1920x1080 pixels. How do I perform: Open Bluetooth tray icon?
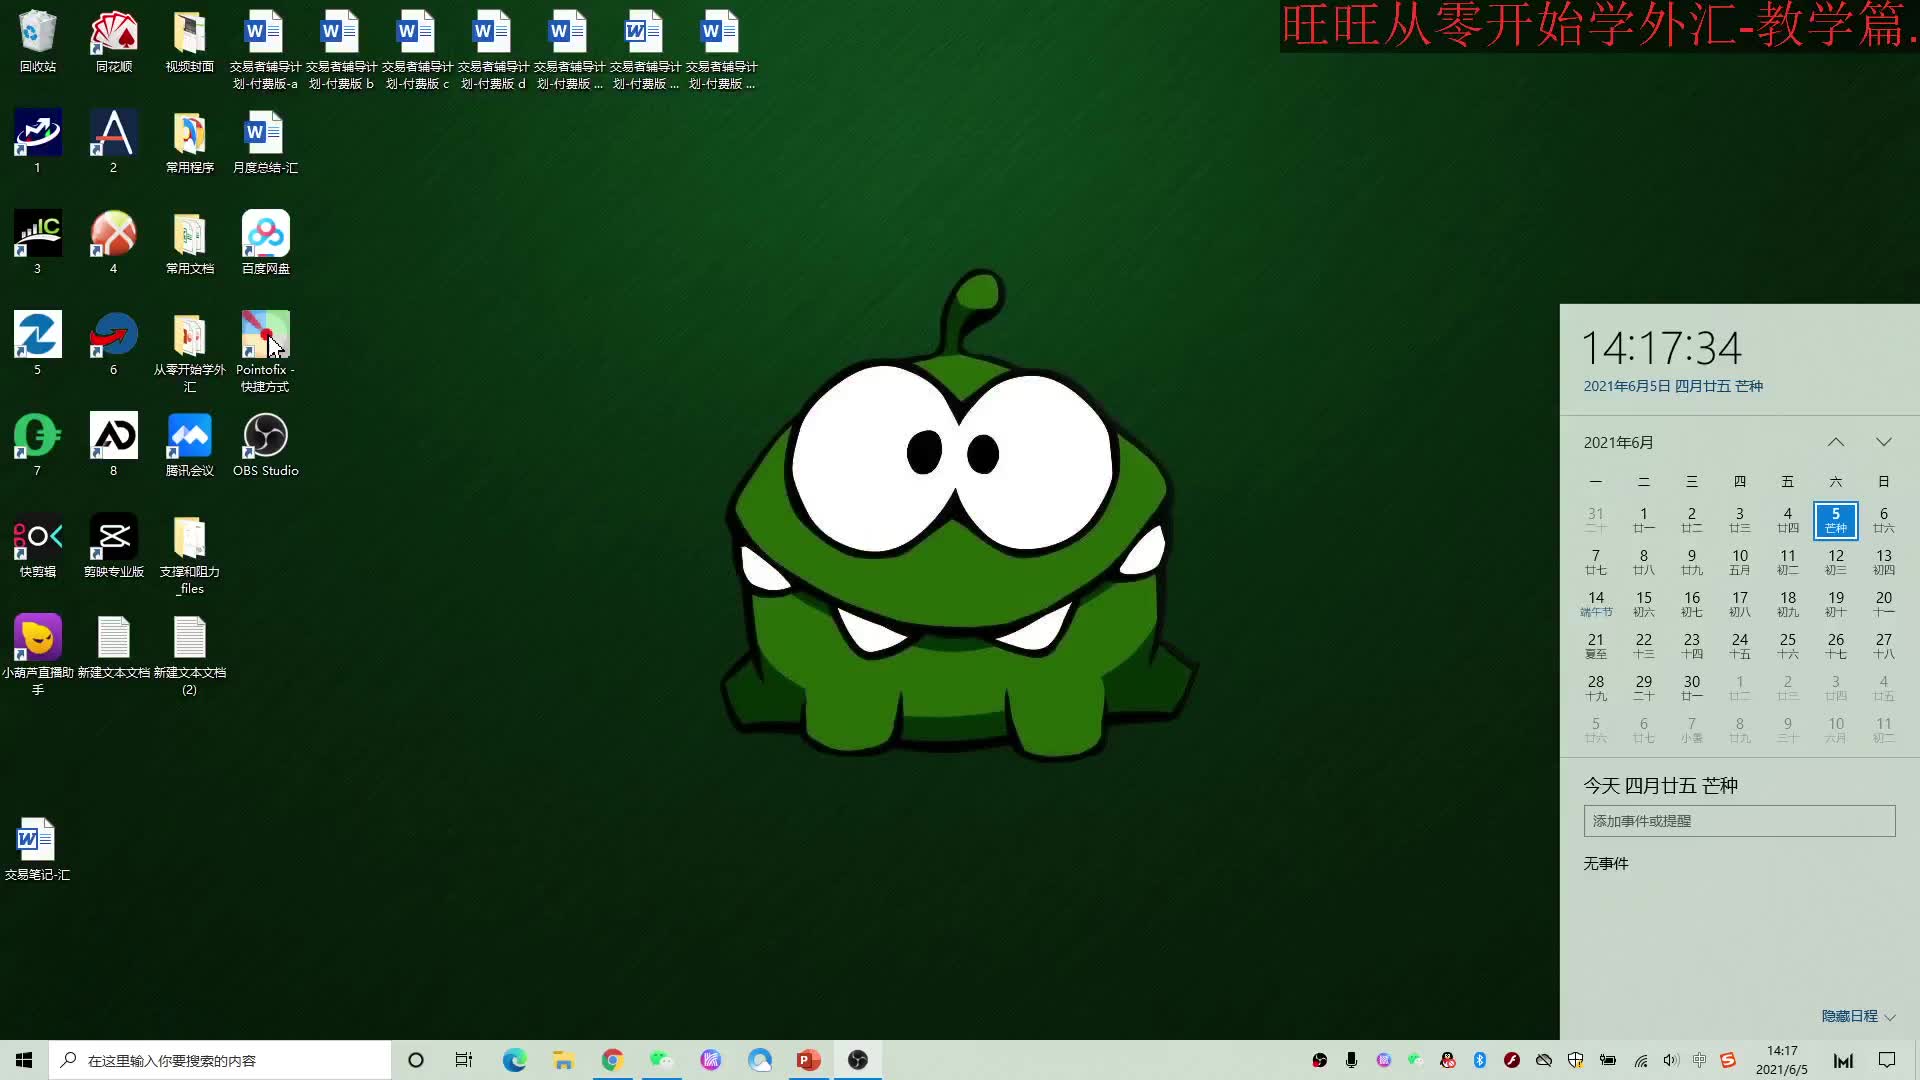click(x=1480, y=1060)
